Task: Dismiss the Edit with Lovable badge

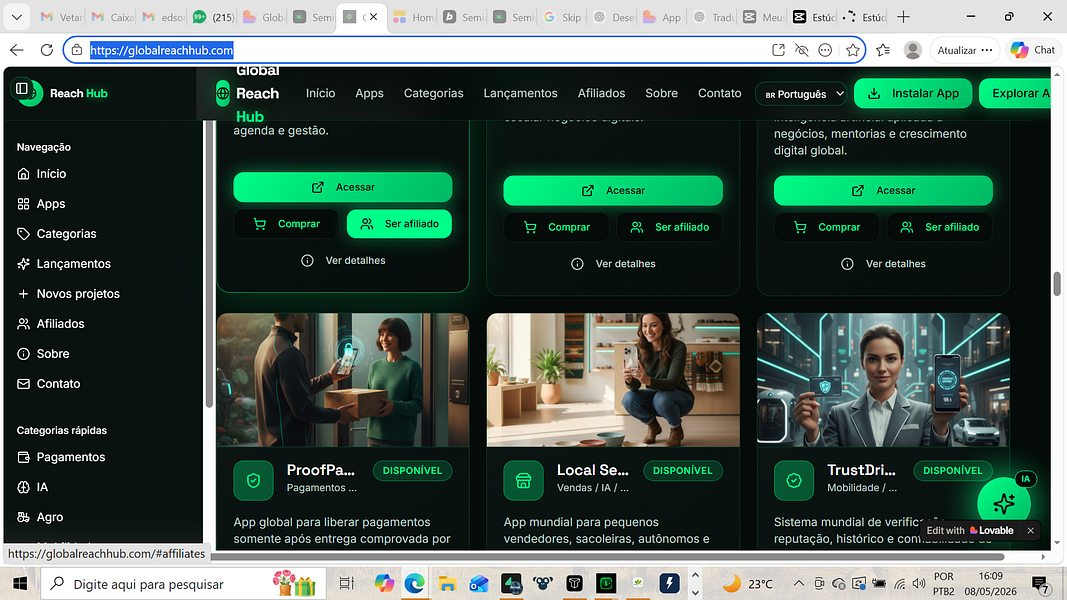Action: tap(1030, 531)
